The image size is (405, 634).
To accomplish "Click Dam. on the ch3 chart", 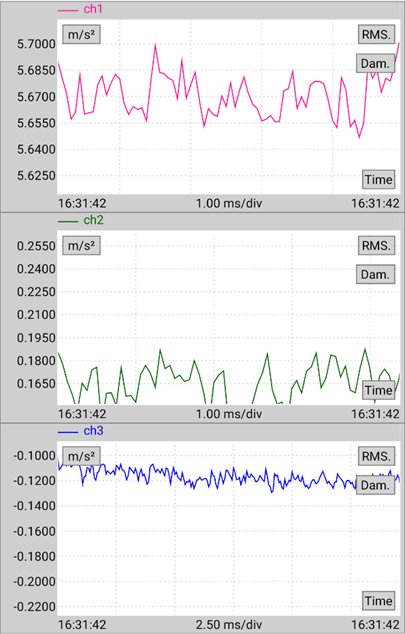I will (375, 485).
